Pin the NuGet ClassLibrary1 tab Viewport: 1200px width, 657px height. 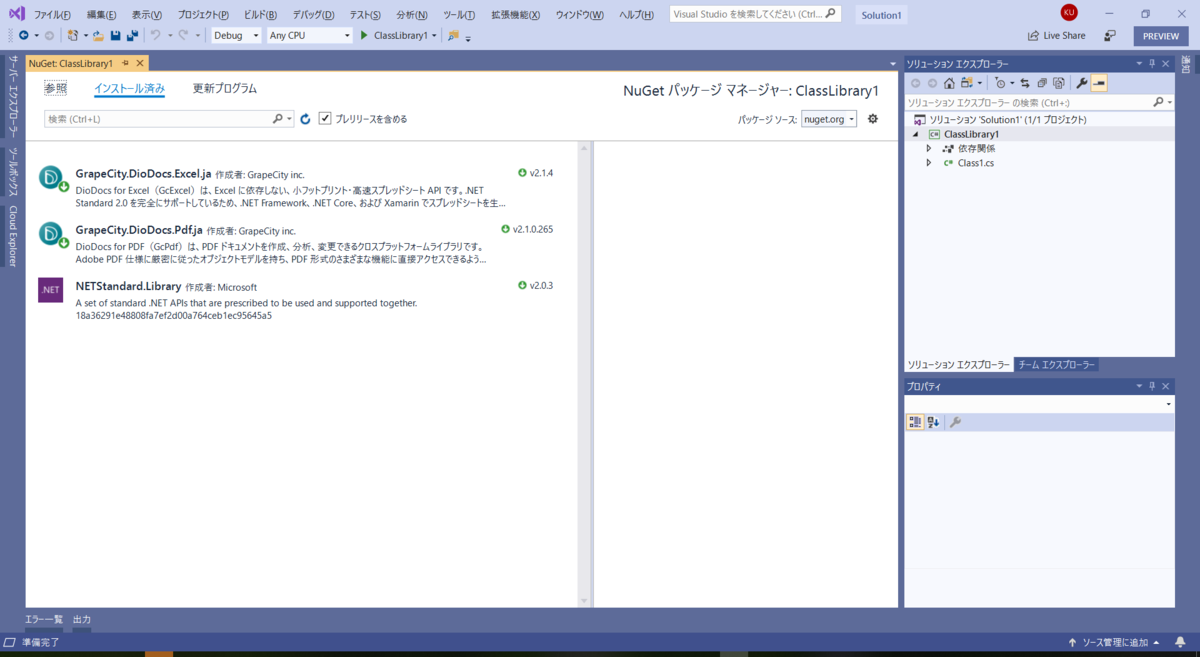click(125, 63)
